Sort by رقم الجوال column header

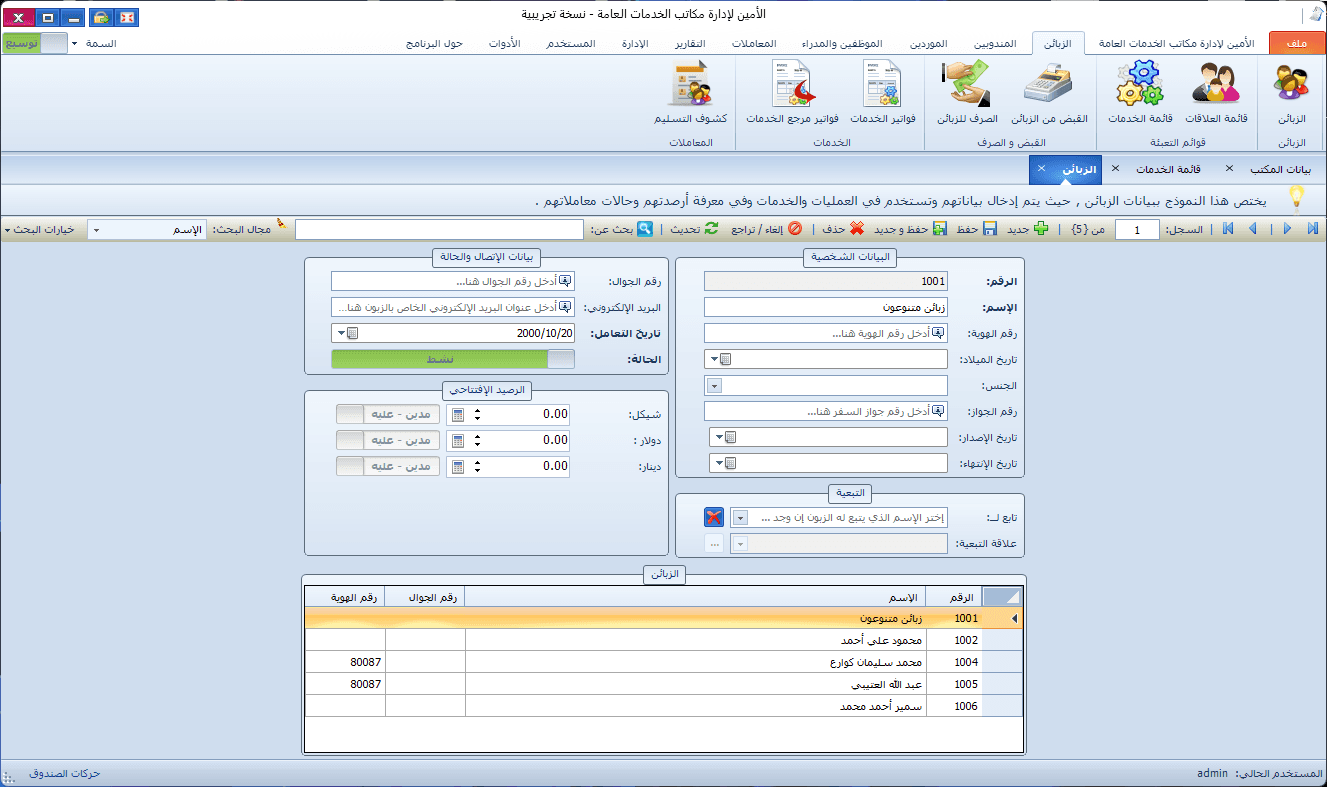click(x=425, y=597)
